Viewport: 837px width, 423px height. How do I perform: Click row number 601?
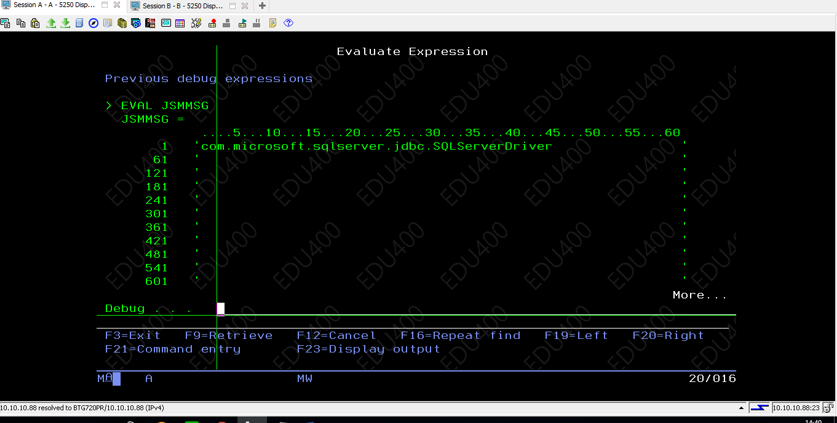pos(156,281)
